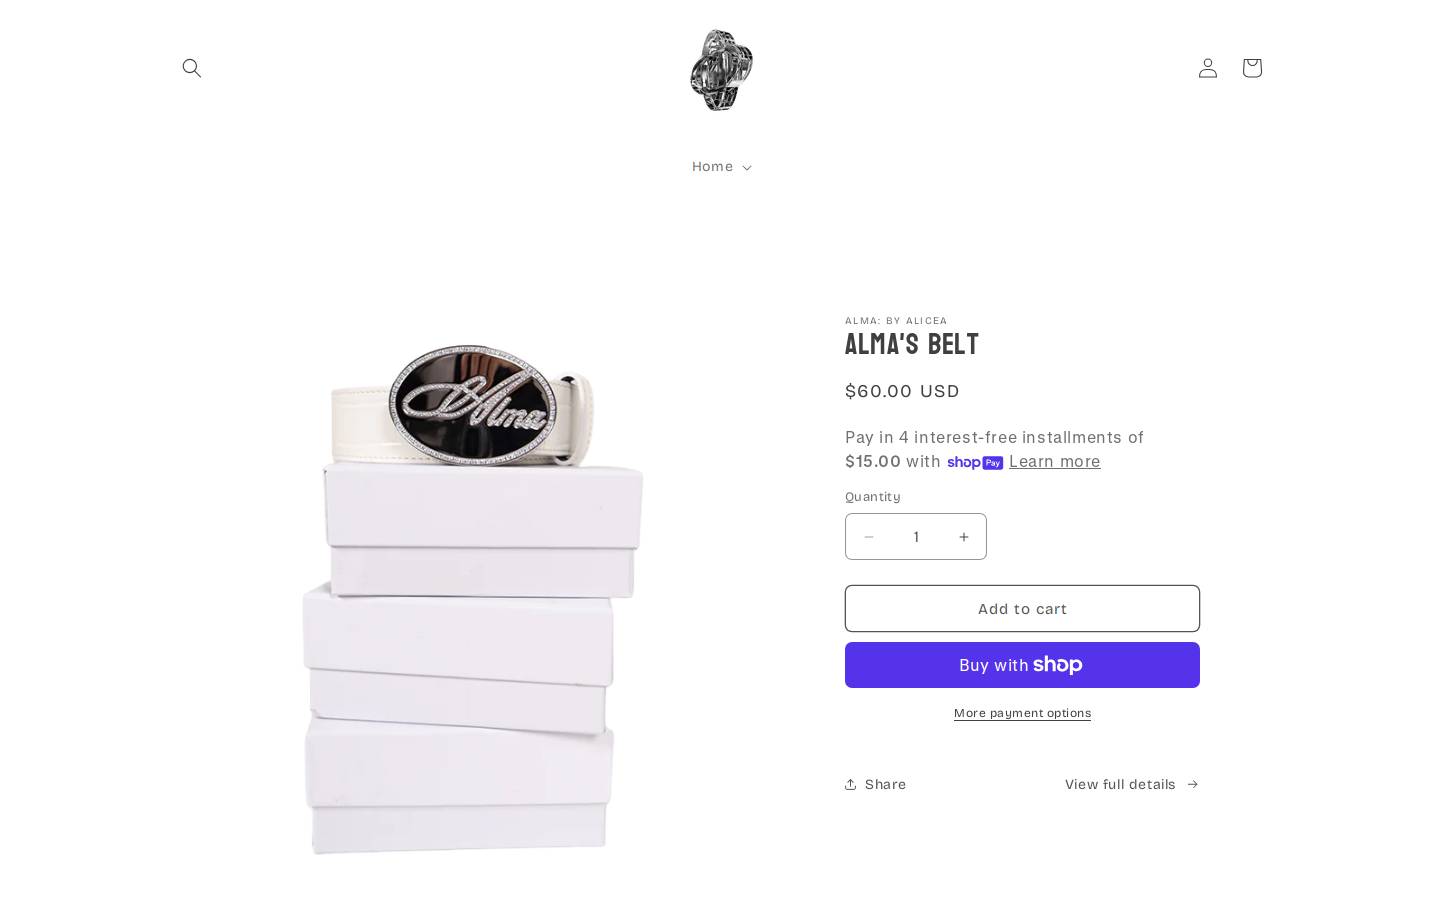Click the Alma's Belt product title

click(x=911, y=345)
